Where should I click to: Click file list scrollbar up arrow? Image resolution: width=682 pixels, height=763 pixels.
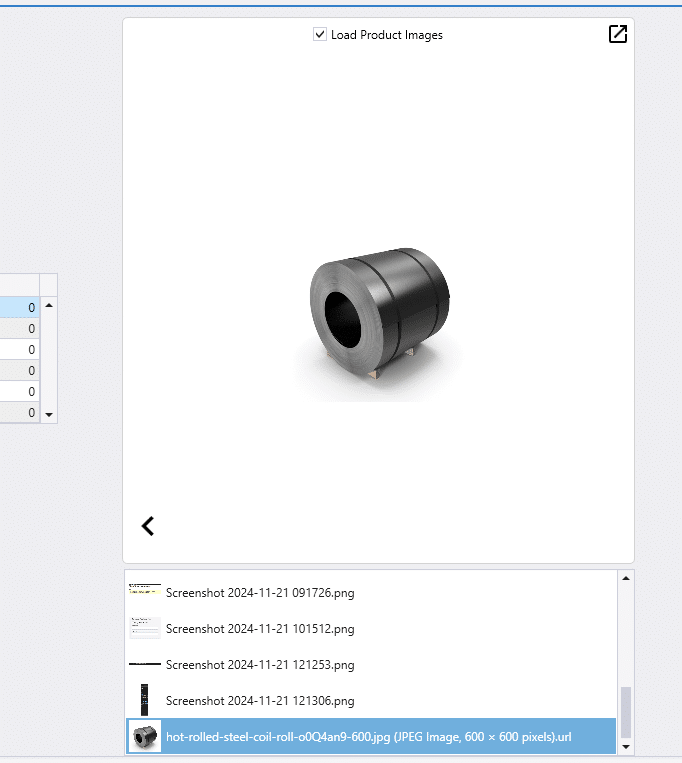[626, 578]
